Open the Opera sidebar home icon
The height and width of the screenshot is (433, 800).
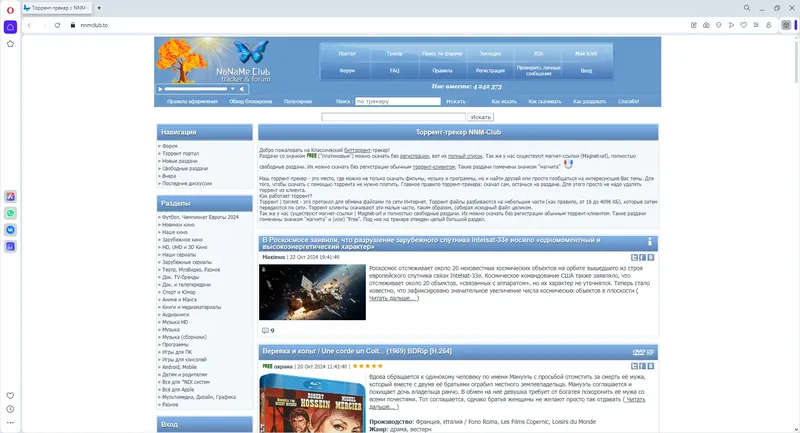[x=10, y=27]
